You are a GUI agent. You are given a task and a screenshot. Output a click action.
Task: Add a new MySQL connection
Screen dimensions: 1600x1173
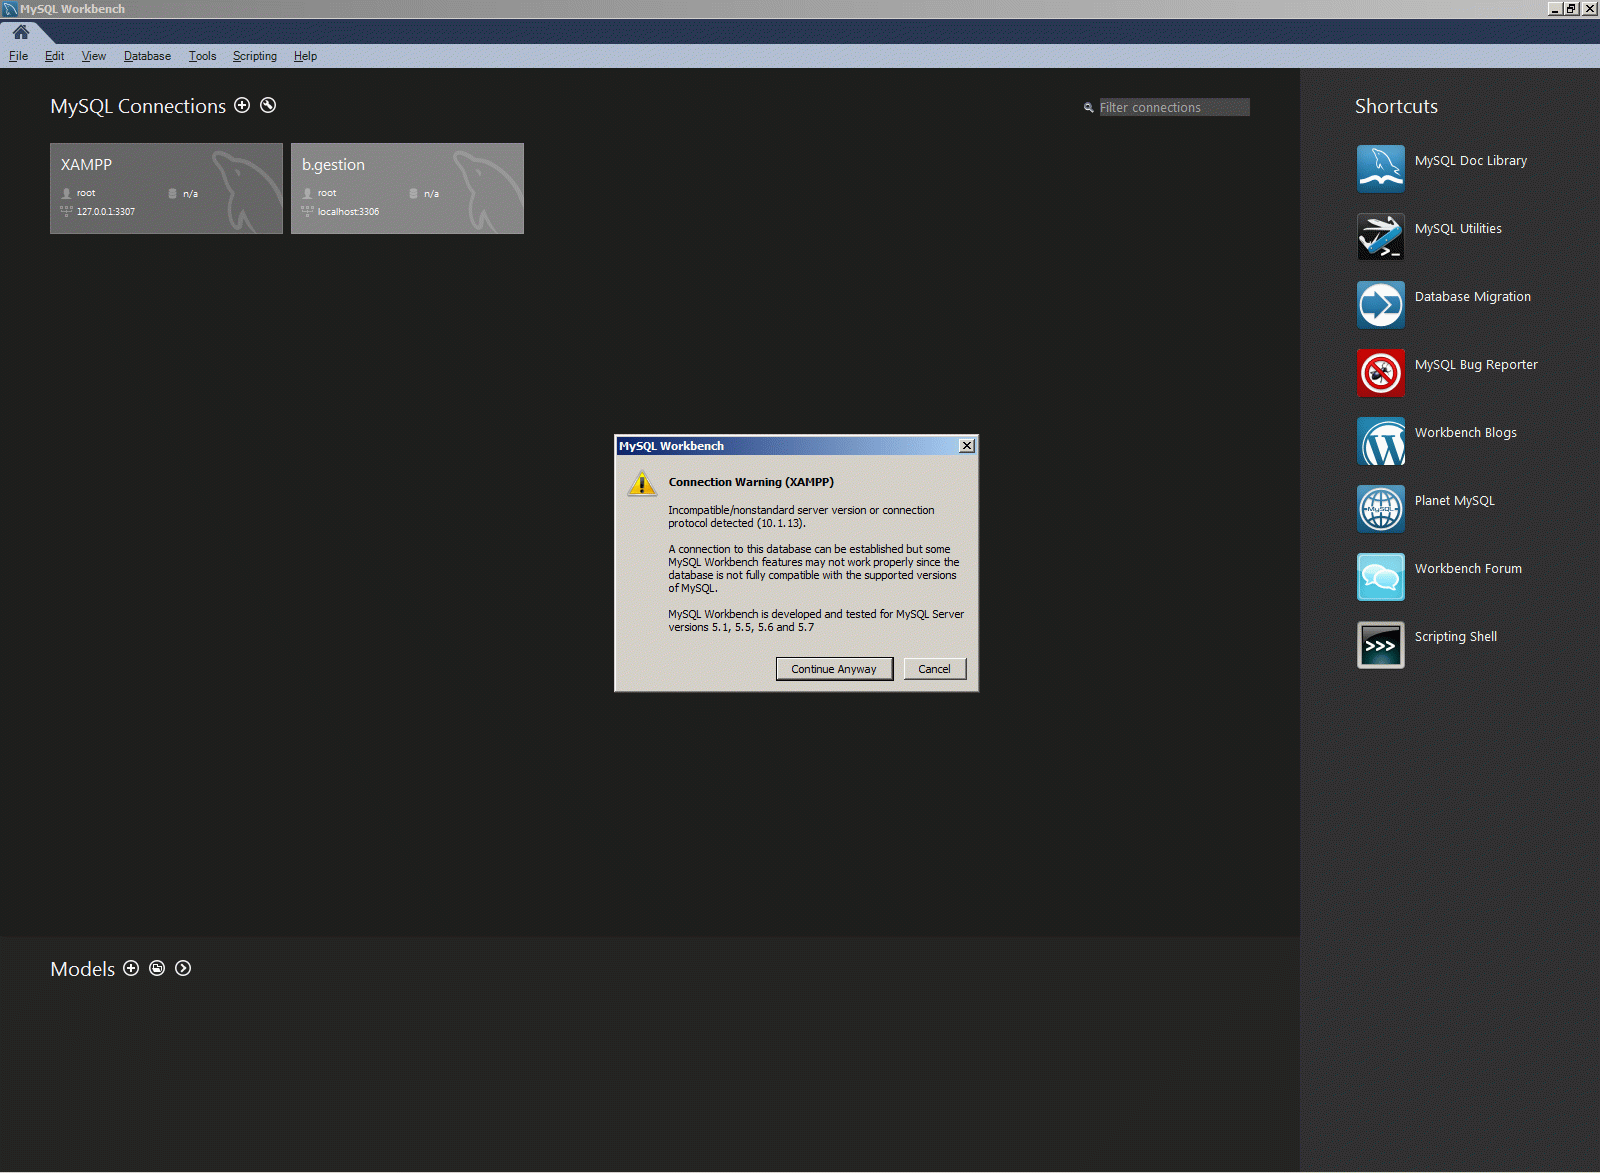point(242,105)
